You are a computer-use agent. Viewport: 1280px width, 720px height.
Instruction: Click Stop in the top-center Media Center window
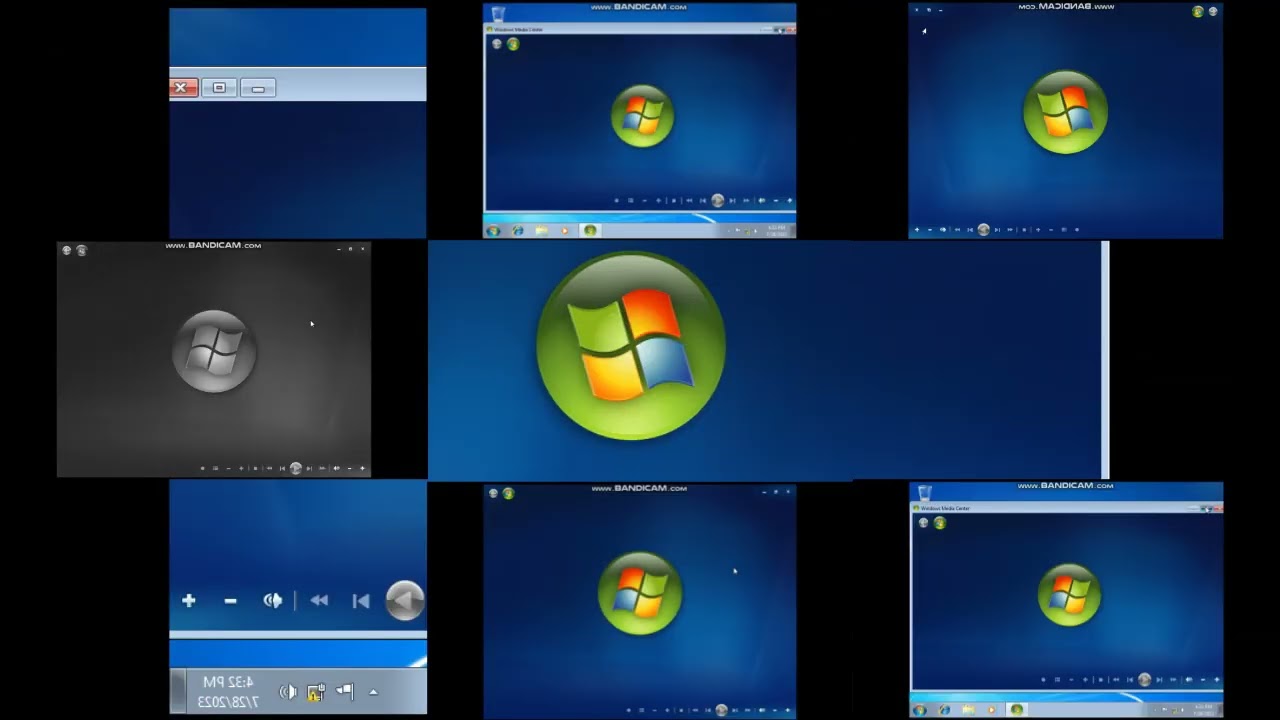[674, 201]
